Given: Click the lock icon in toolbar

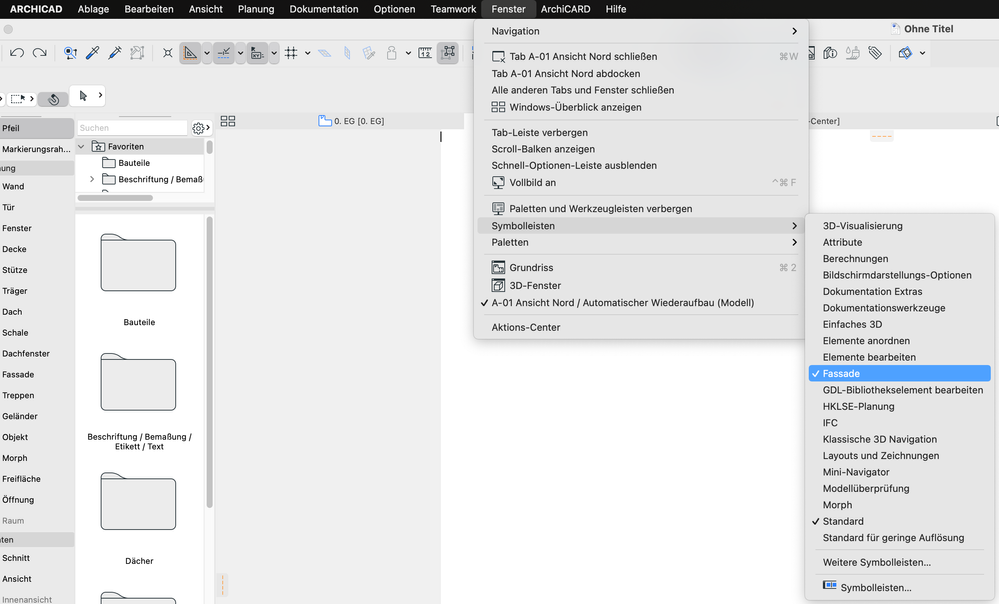Looking at the screenshot, I should [x=392, y=53].
